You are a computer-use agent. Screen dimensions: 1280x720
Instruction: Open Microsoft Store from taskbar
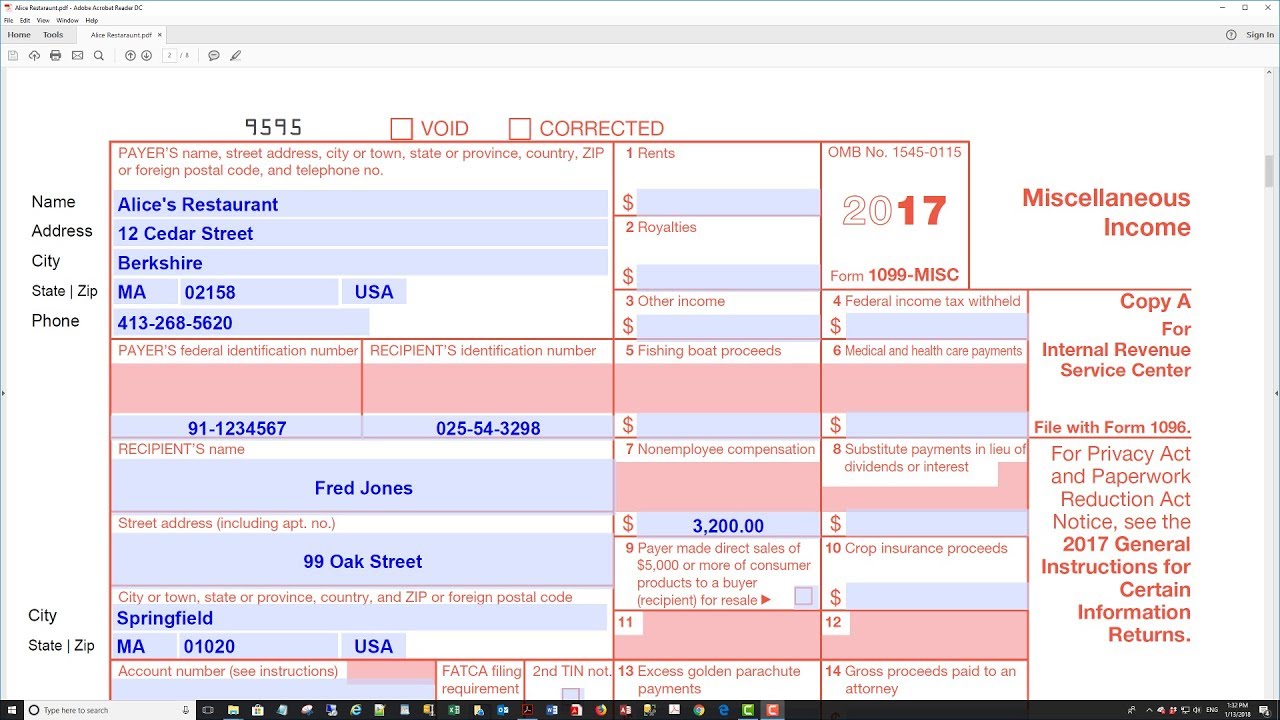(x=258, y=710)
